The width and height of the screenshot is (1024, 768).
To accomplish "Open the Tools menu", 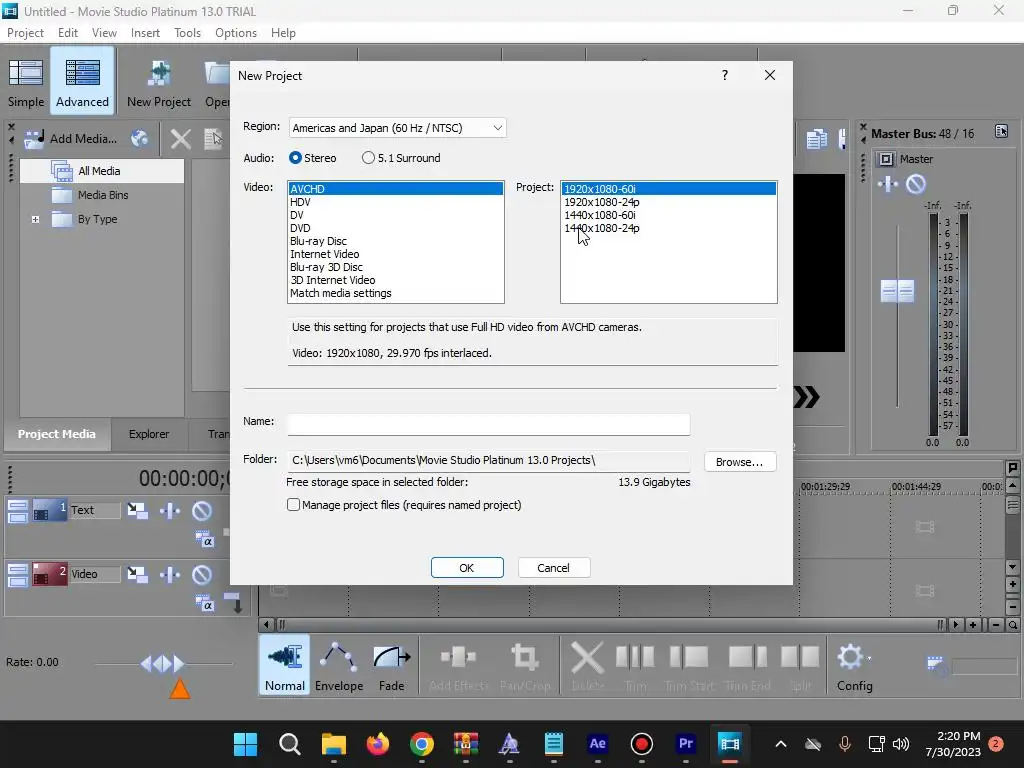I will (187, 33).
